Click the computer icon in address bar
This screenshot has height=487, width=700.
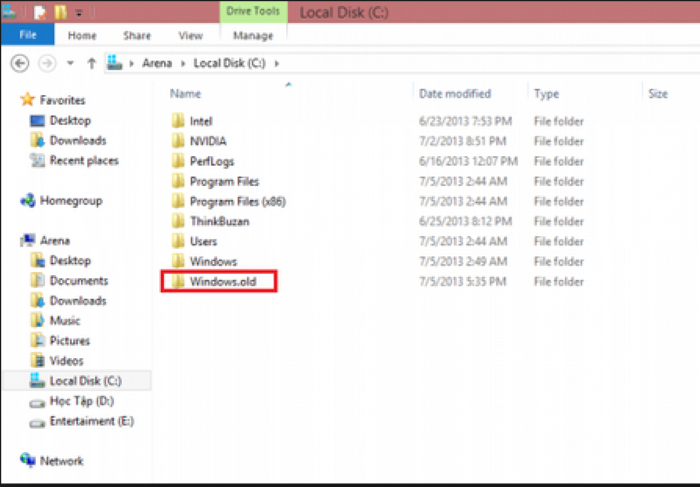[x=115, y=62]
